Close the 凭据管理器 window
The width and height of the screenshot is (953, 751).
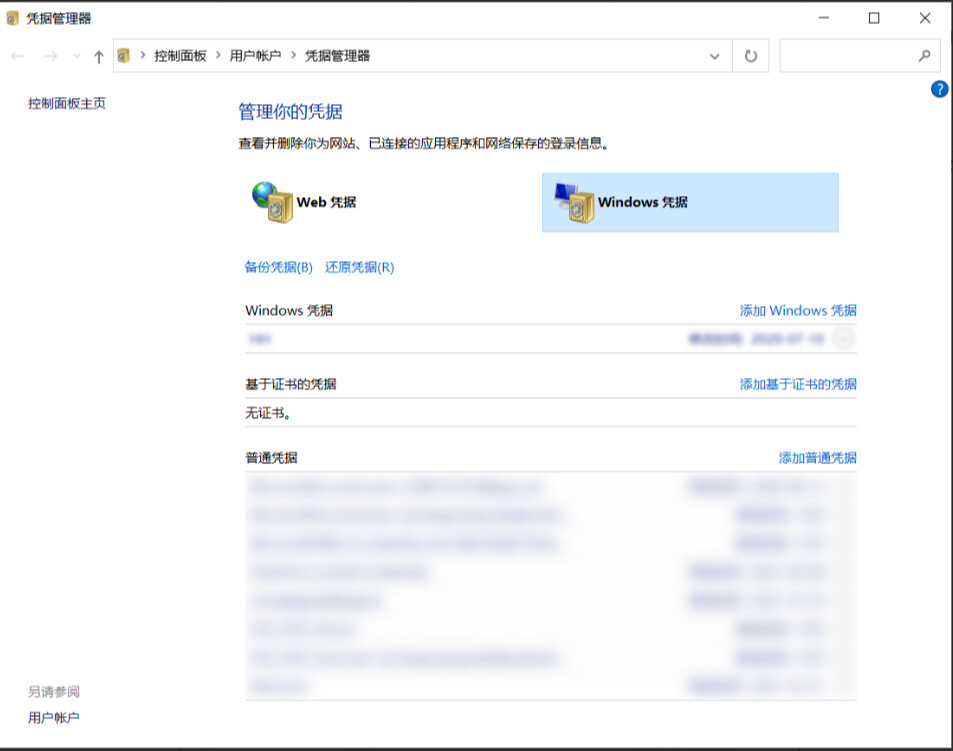[x=925, y=18]
